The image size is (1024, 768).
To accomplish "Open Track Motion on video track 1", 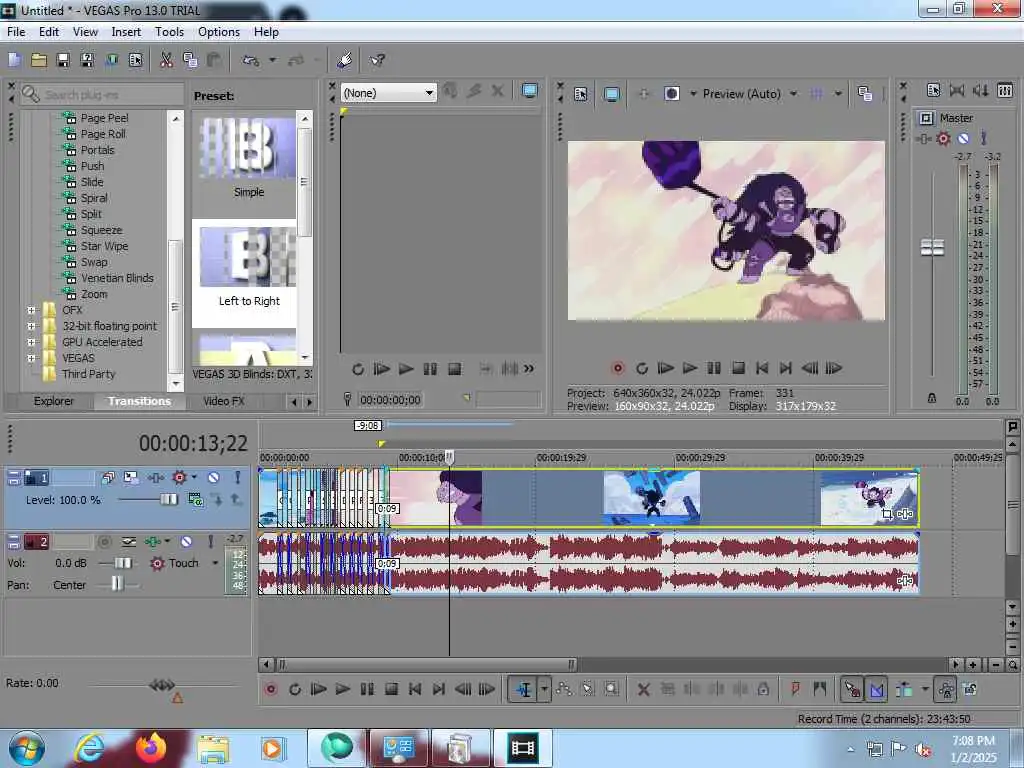I will click(131, 477).
